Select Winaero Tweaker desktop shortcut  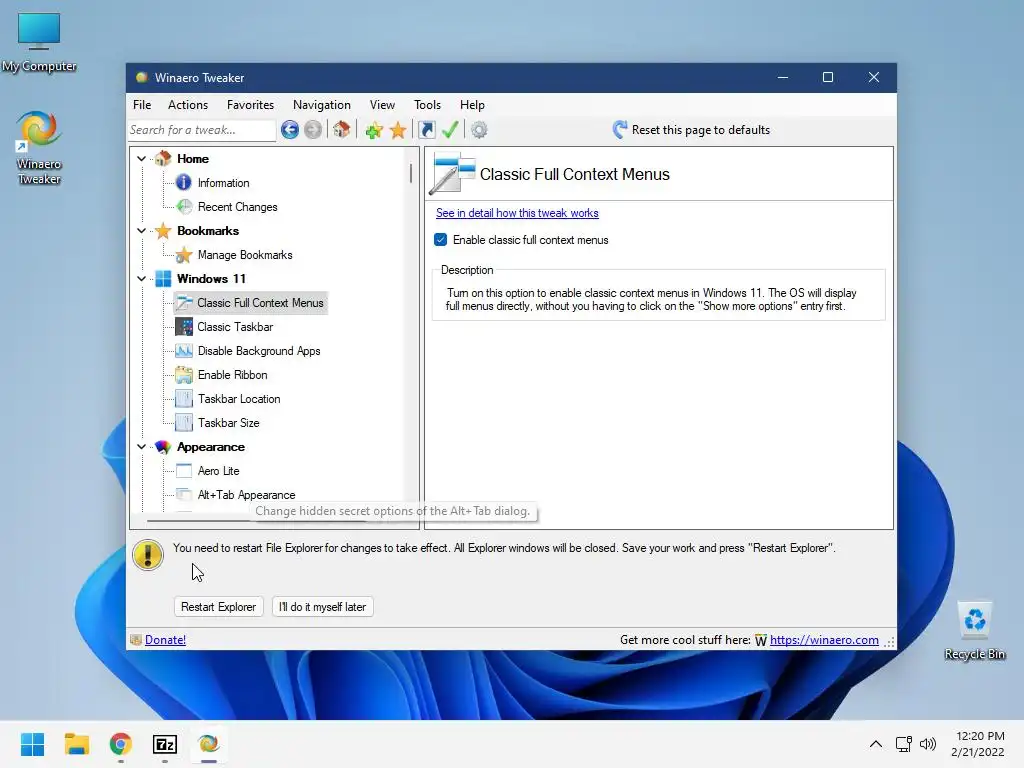39,148
